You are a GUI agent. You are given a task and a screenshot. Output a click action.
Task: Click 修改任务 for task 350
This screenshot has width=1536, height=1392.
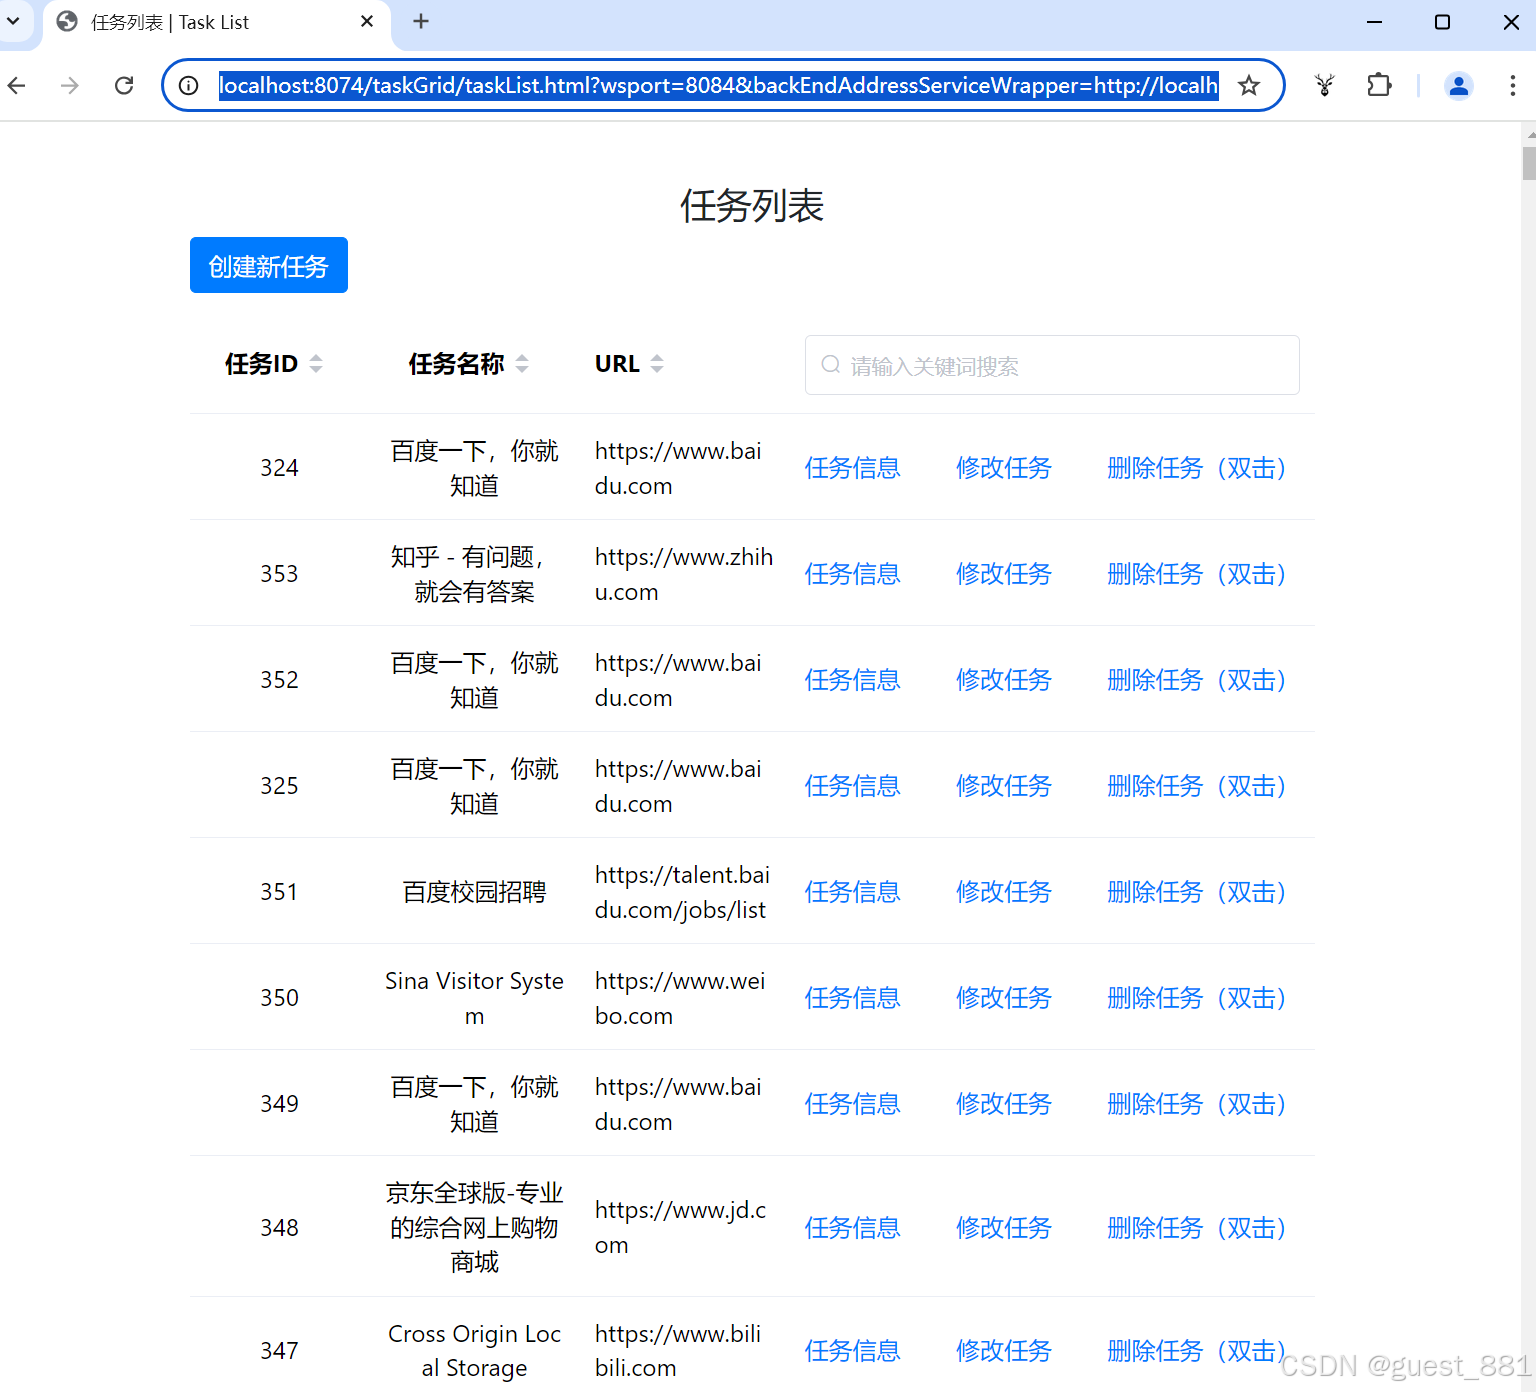click(1004, 998)
